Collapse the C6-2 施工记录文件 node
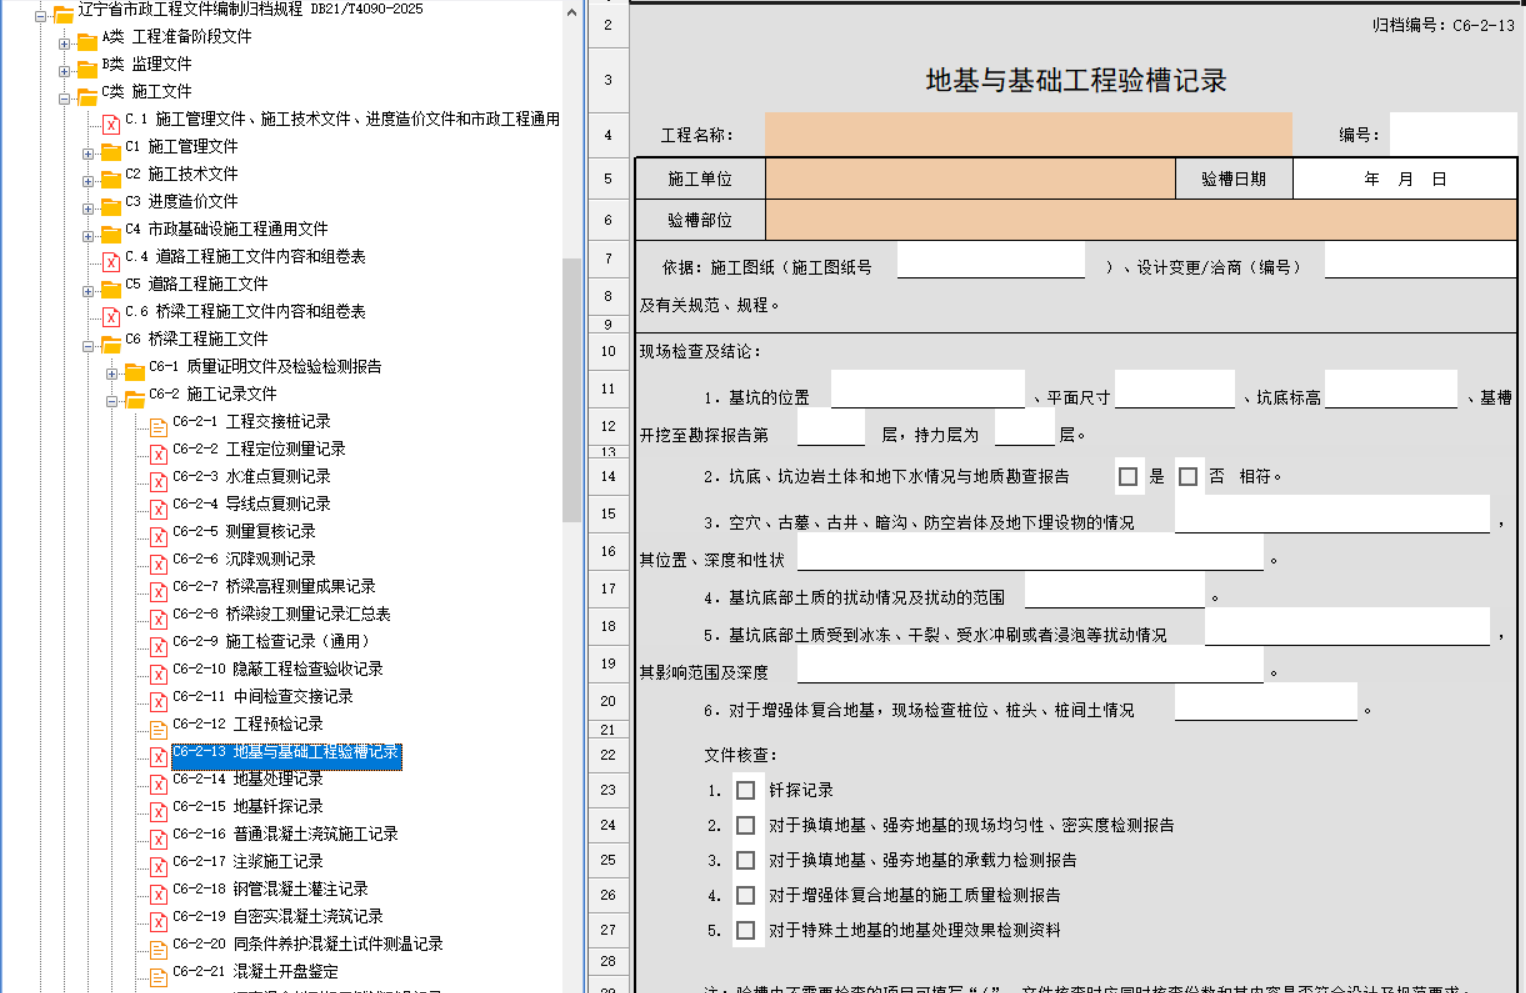Image resolution: width=1526 pixels, height=993 pixels. [x=112, y=400]
